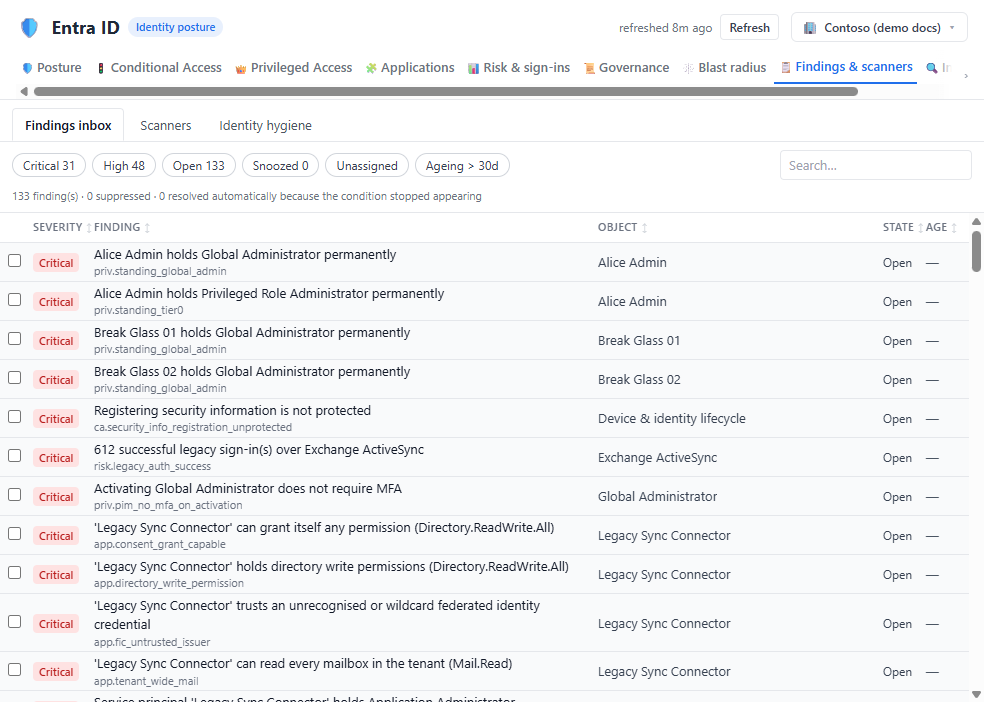Image resolution: width=984 pixels, height=702 pixels.
Task: Click the Critical badge on the Mail.Read row
Action: tap(56, 672)
